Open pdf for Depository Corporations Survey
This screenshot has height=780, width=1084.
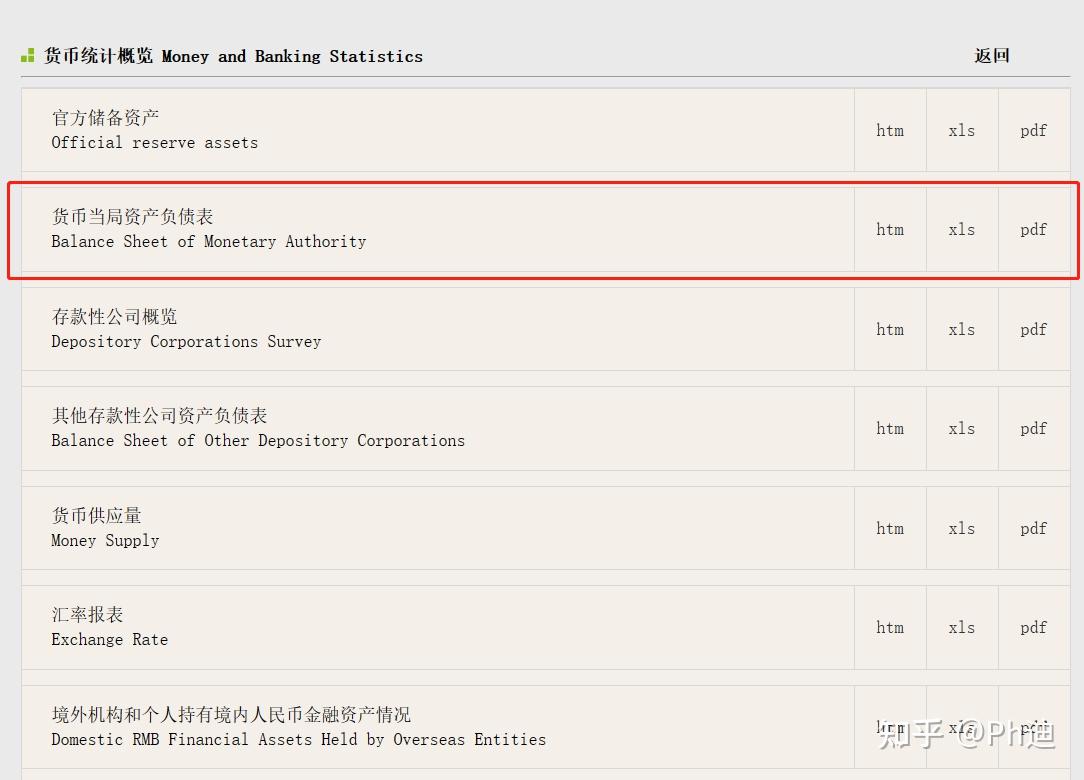coord(1034,329)
